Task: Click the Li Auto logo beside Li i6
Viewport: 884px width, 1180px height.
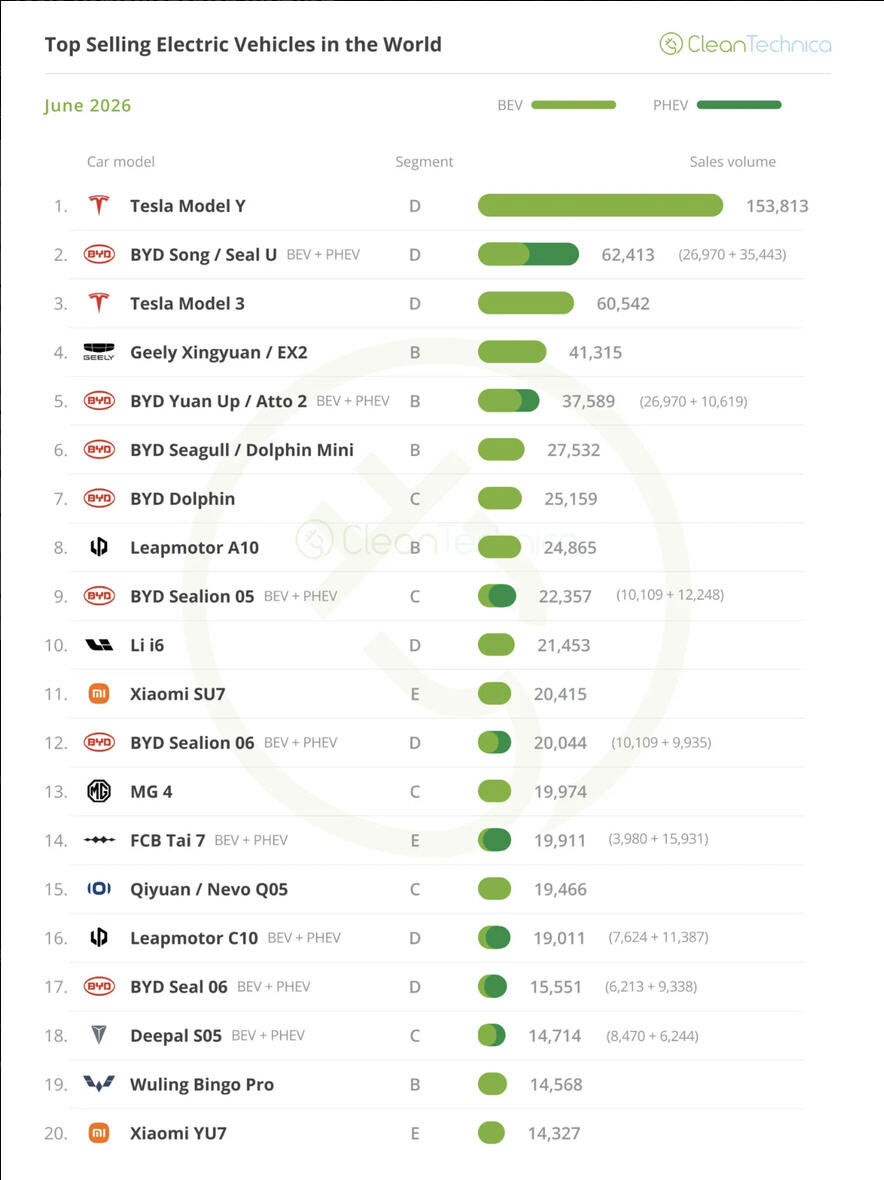Action: click(x=99, y=645)
